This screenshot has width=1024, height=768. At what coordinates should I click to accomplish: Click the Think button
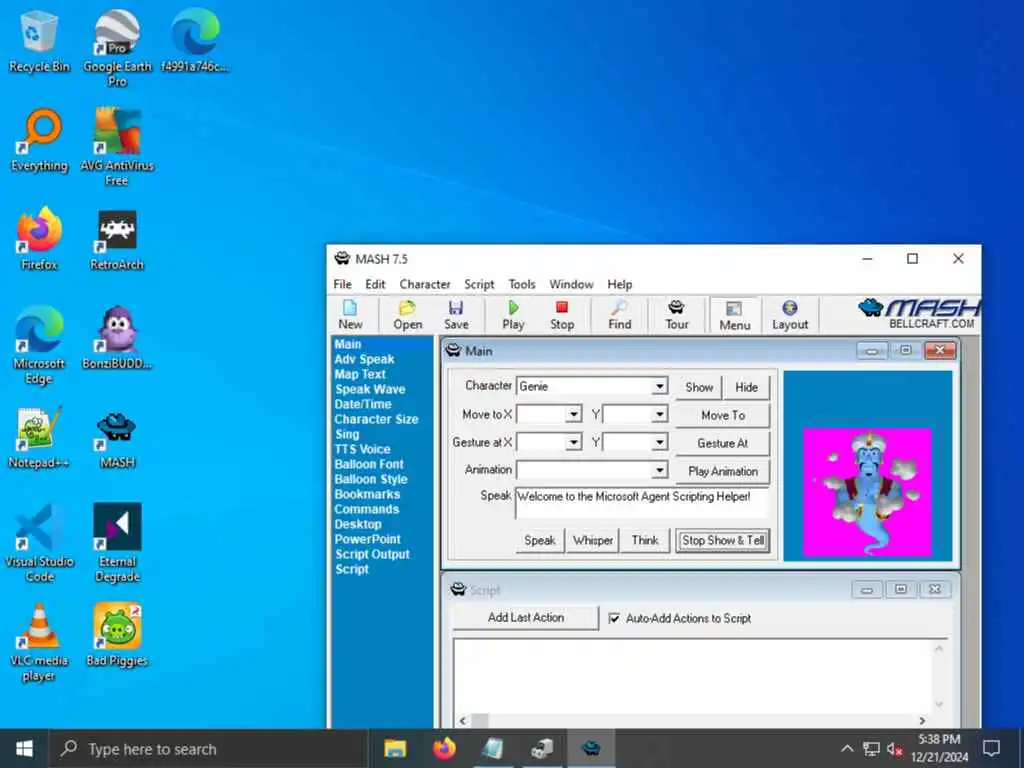[645, 541]
